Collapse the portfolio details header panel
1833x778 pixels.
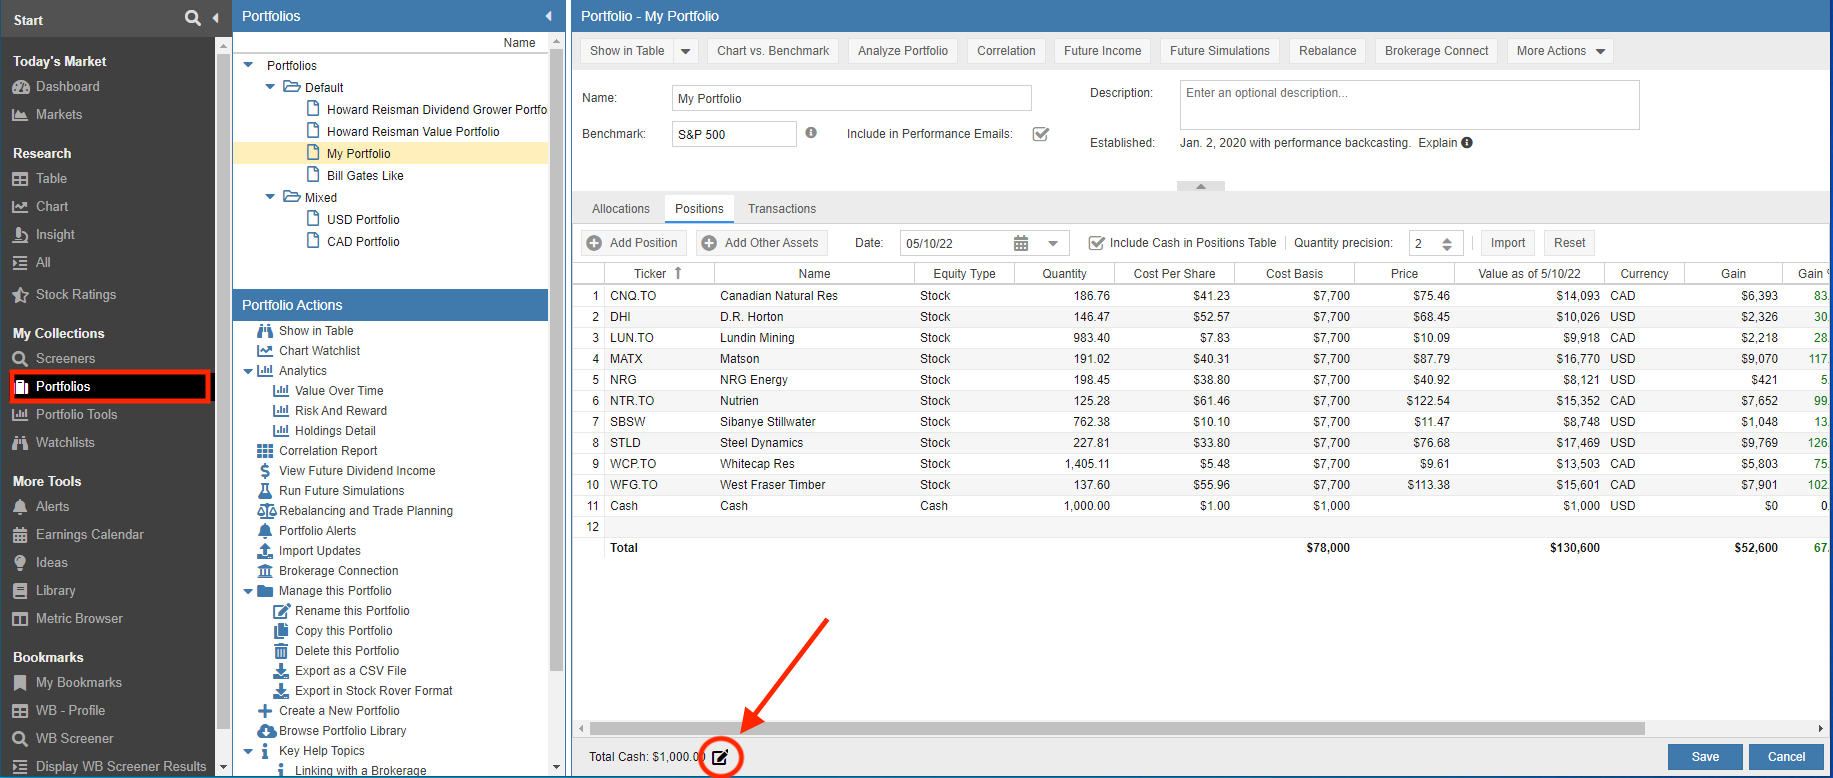point(1201,186)
